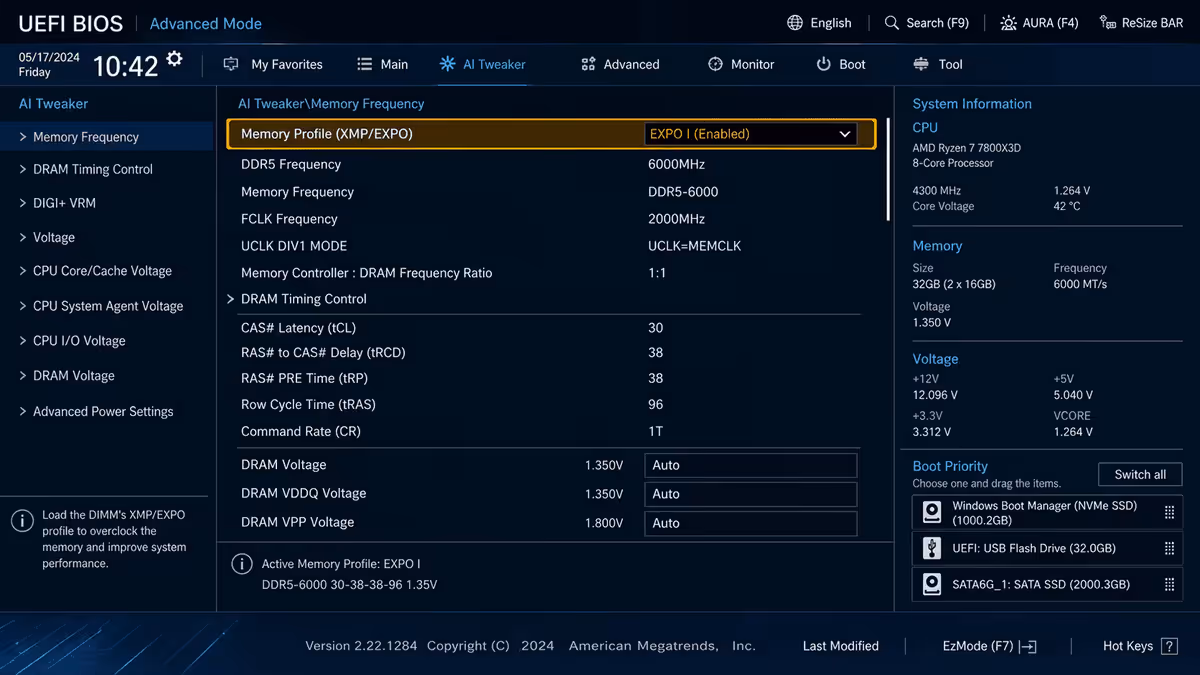Click the DDR5 Frequency 6000MHz value

676,164
